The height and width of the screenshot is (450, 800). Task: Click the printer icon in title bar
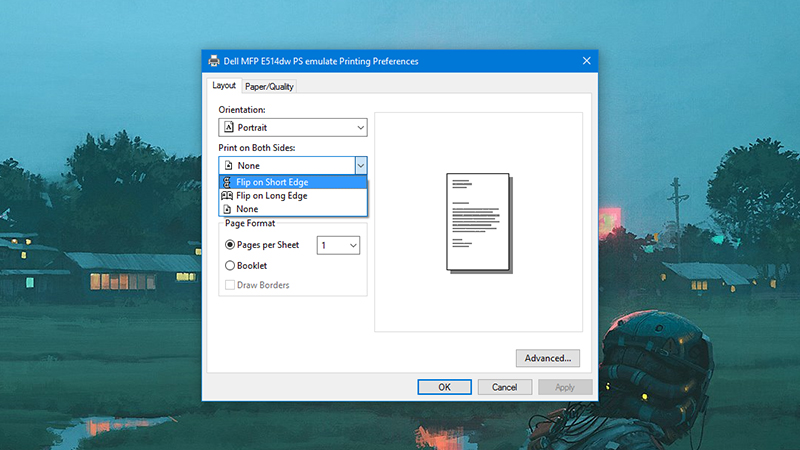(214, 61)
